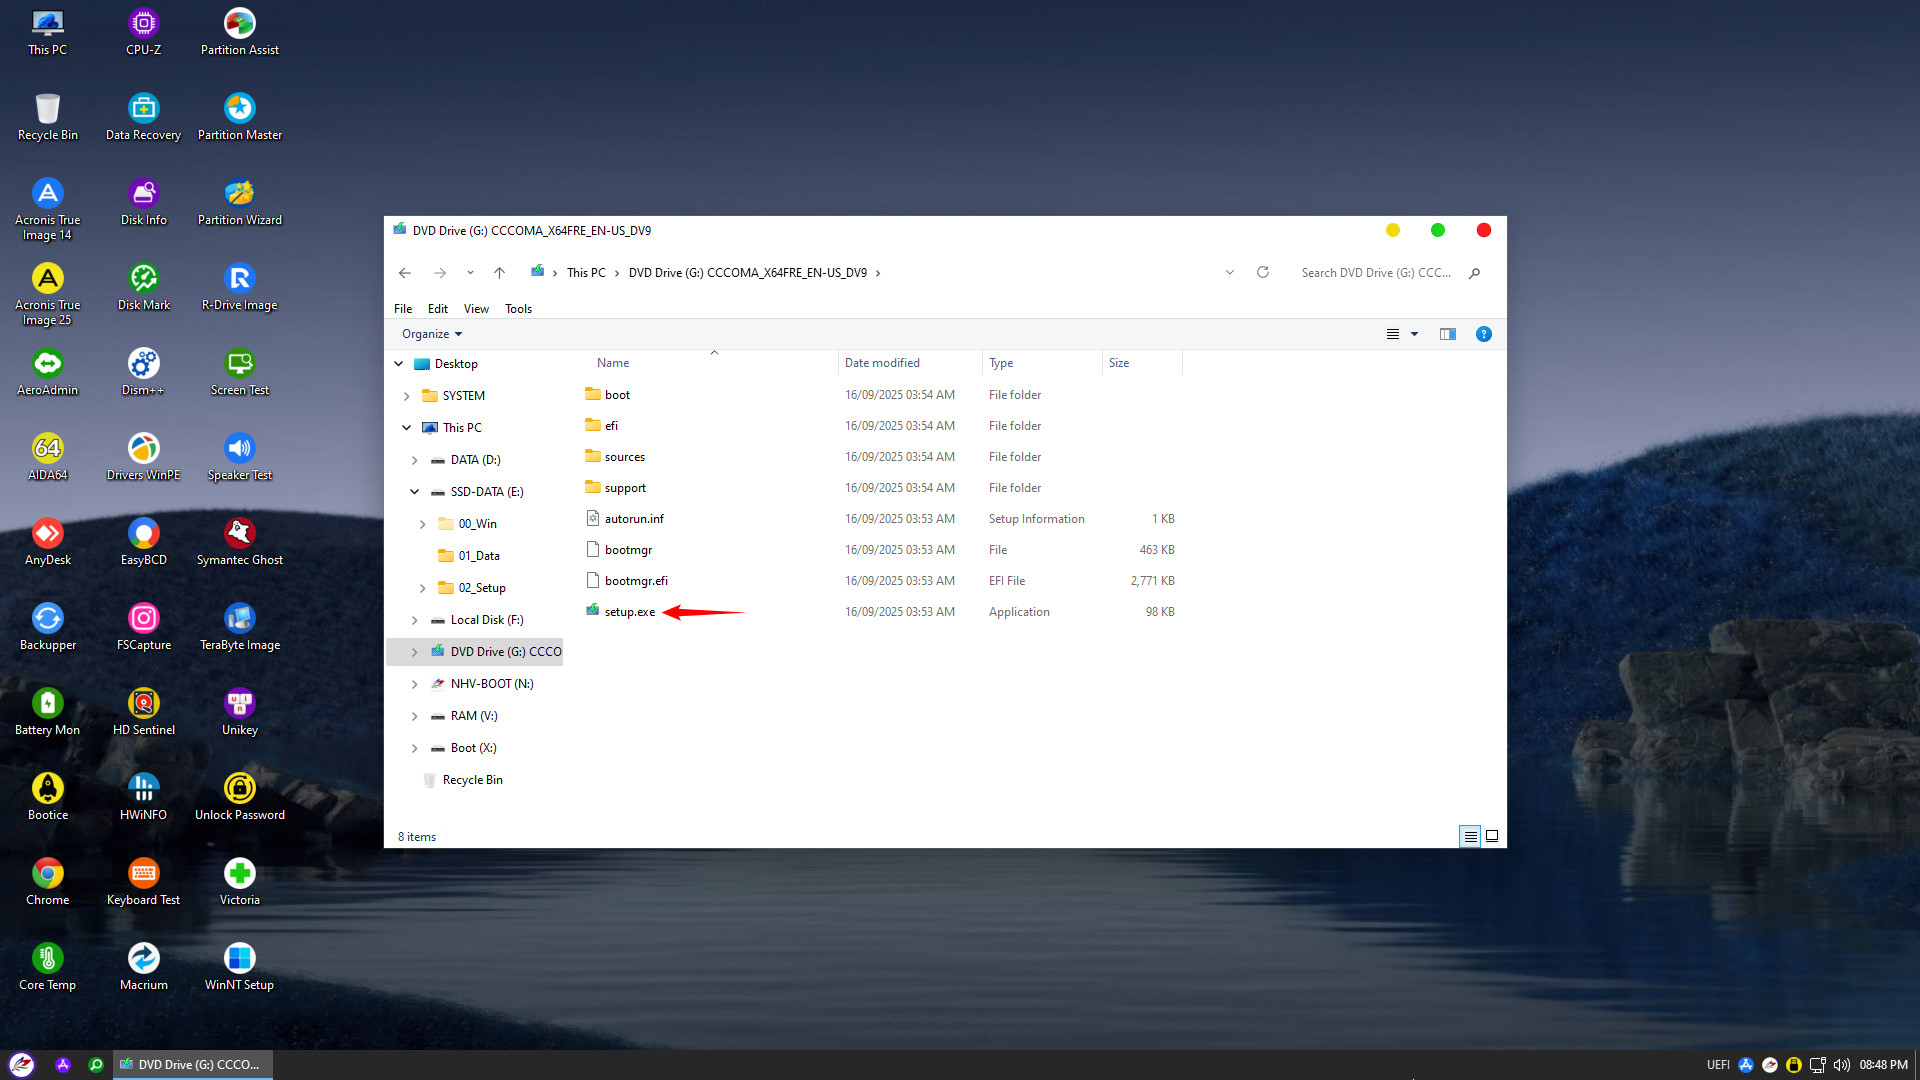Click the Back navigation arrow

pos(404,273)
